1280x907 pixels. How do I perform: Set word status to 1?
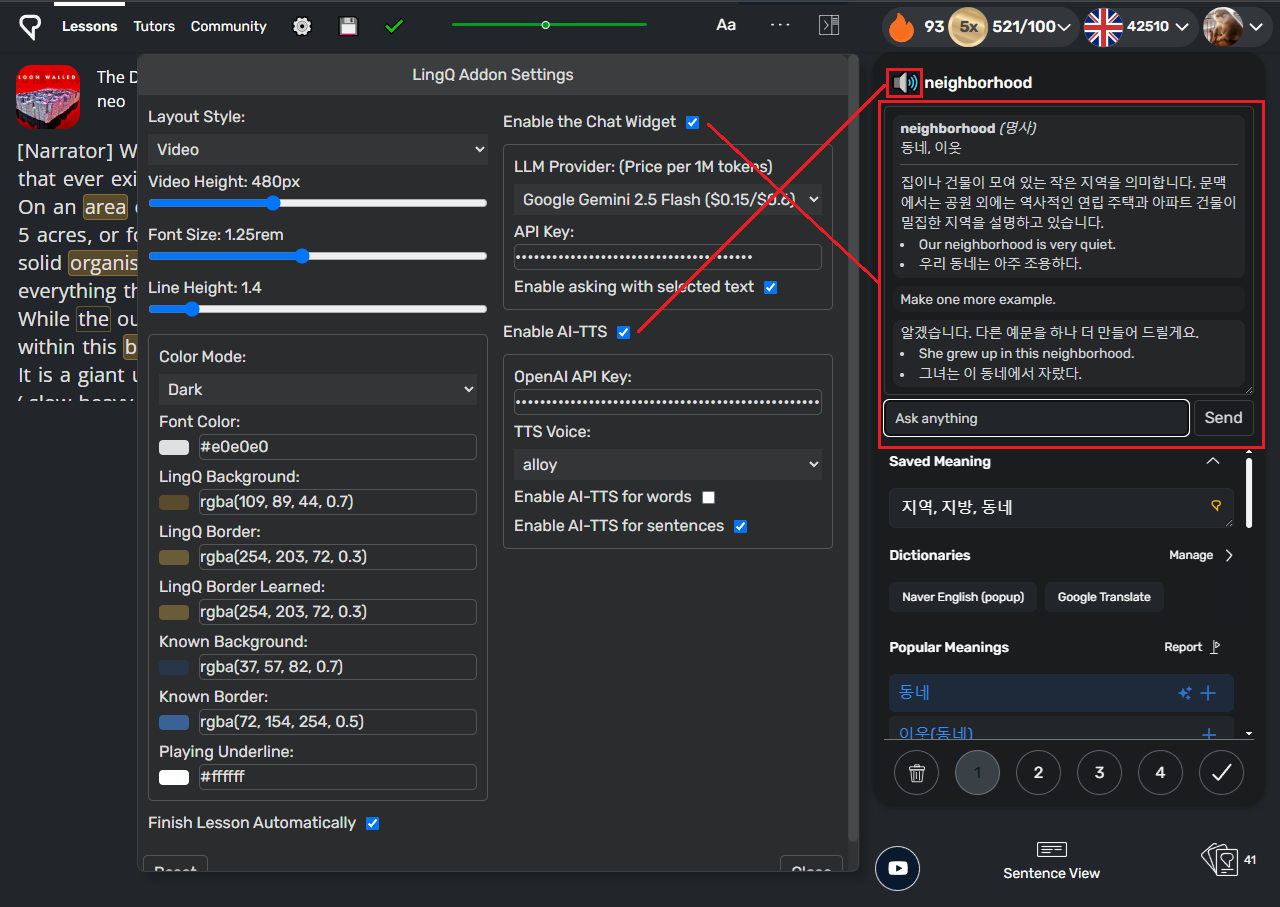pyautogui.click(x=978, y=772)
